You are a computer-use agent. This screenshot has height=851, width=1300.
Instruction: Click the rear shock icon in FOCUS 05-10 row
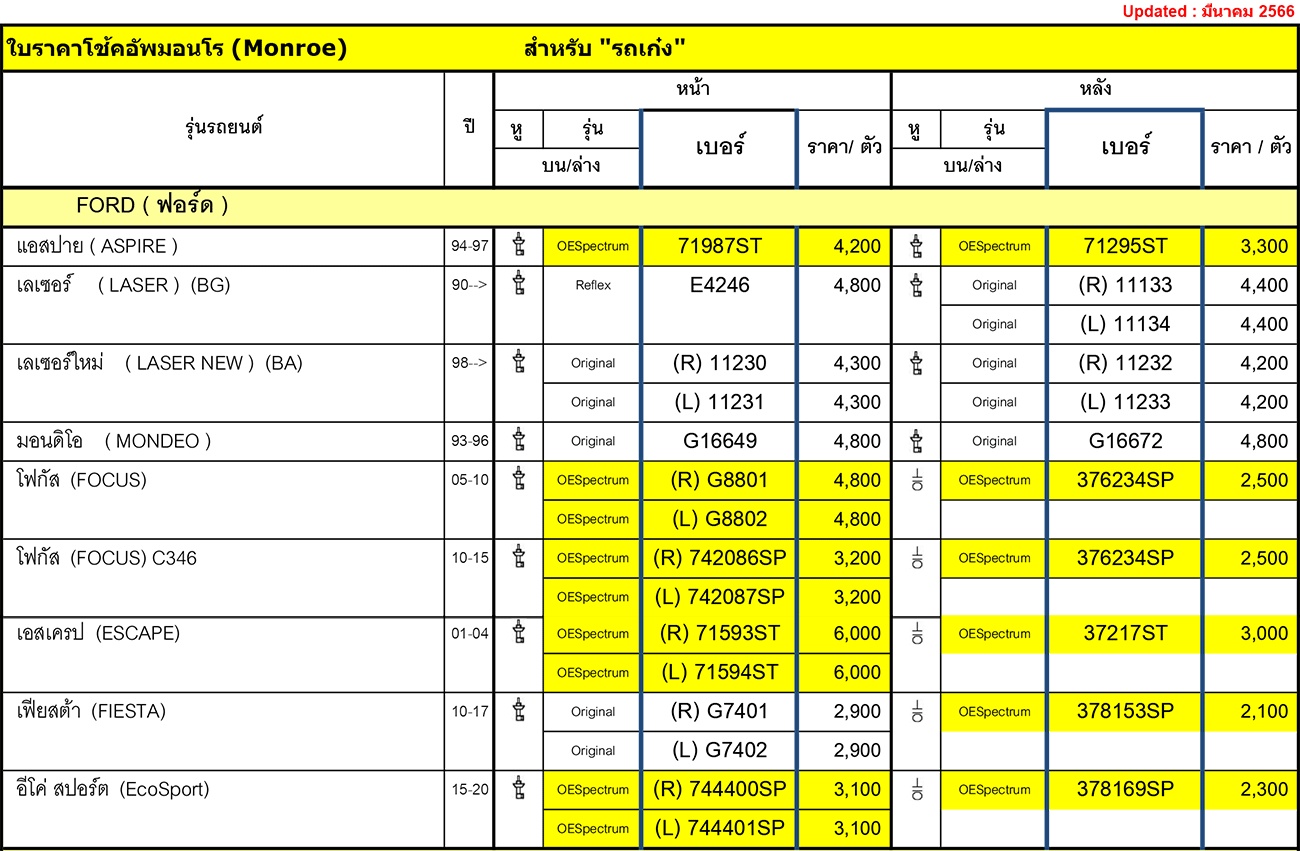917,481
